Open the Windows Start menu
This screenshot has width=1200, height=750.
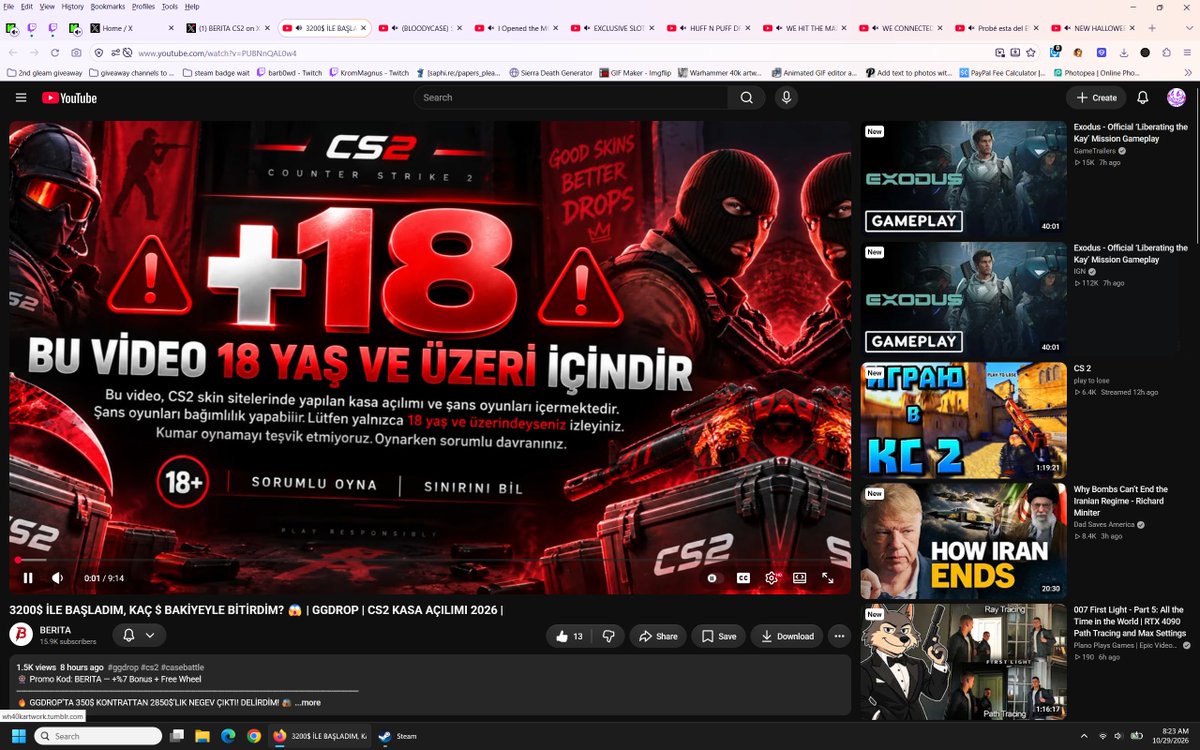click(x=17, y=736)
